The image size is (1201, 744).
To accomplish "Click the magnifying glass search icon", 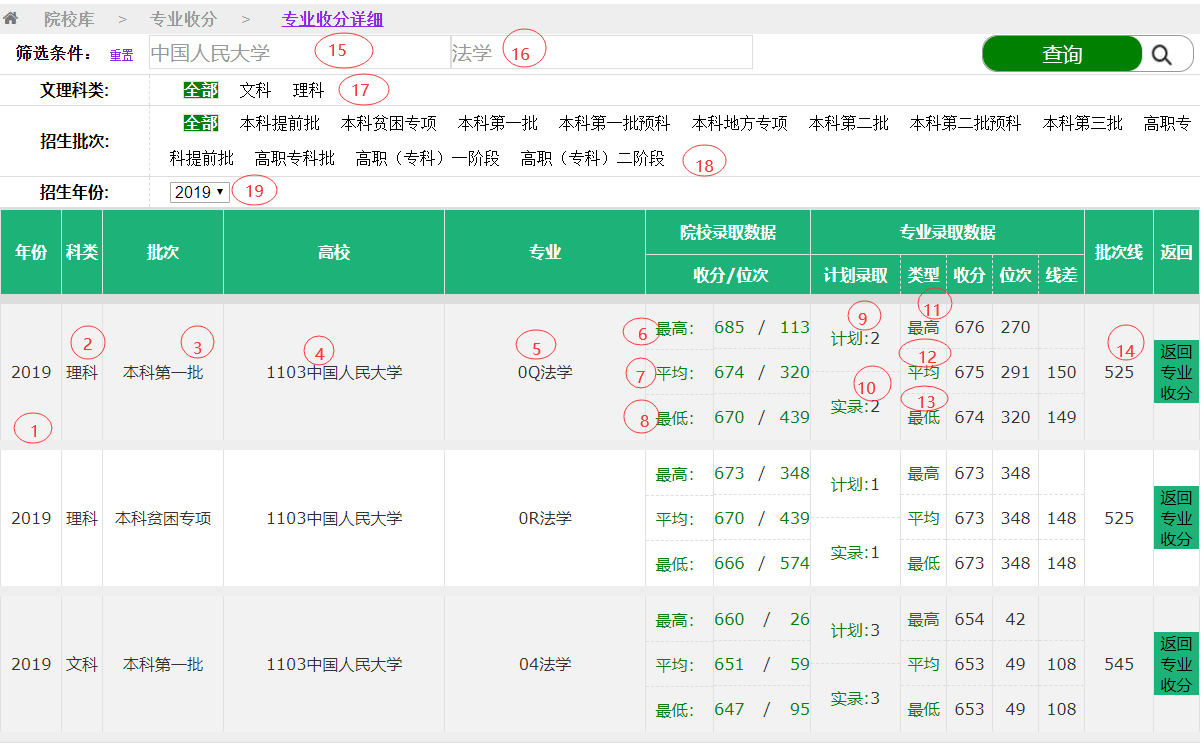I will tap(1161, 55).
